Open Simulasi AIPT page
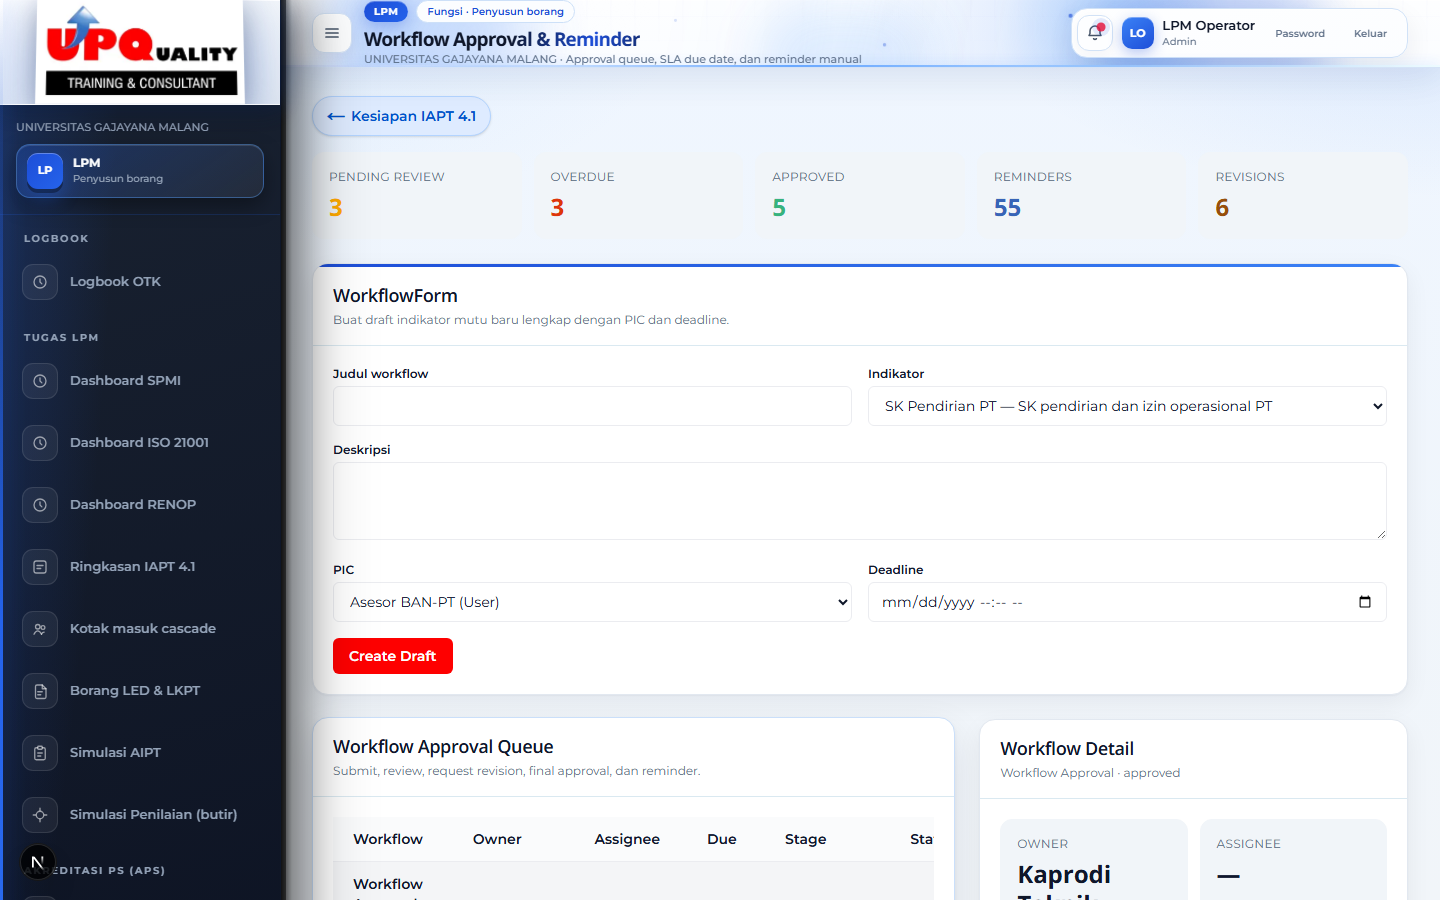This screenshot has width=1440, height=900. (140, 753)
